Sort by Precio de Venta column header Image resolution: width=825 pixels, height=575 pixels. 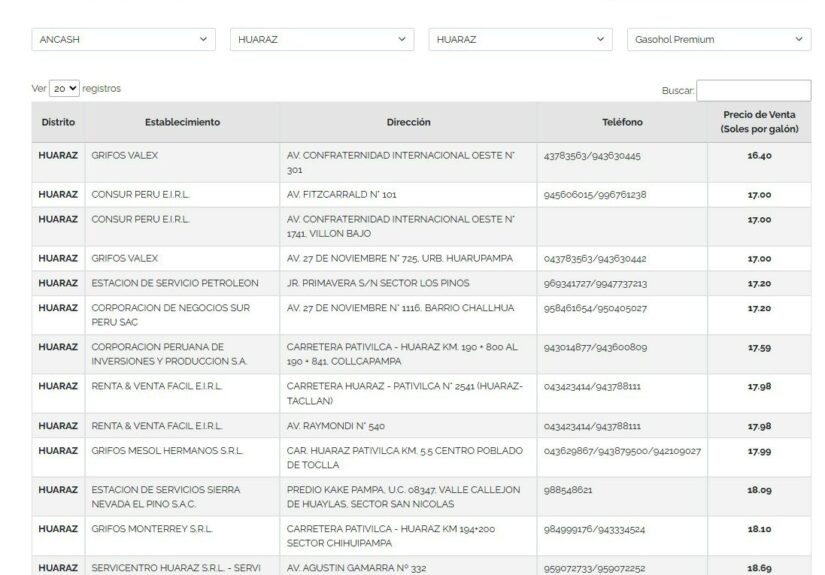tap(759, 122)
